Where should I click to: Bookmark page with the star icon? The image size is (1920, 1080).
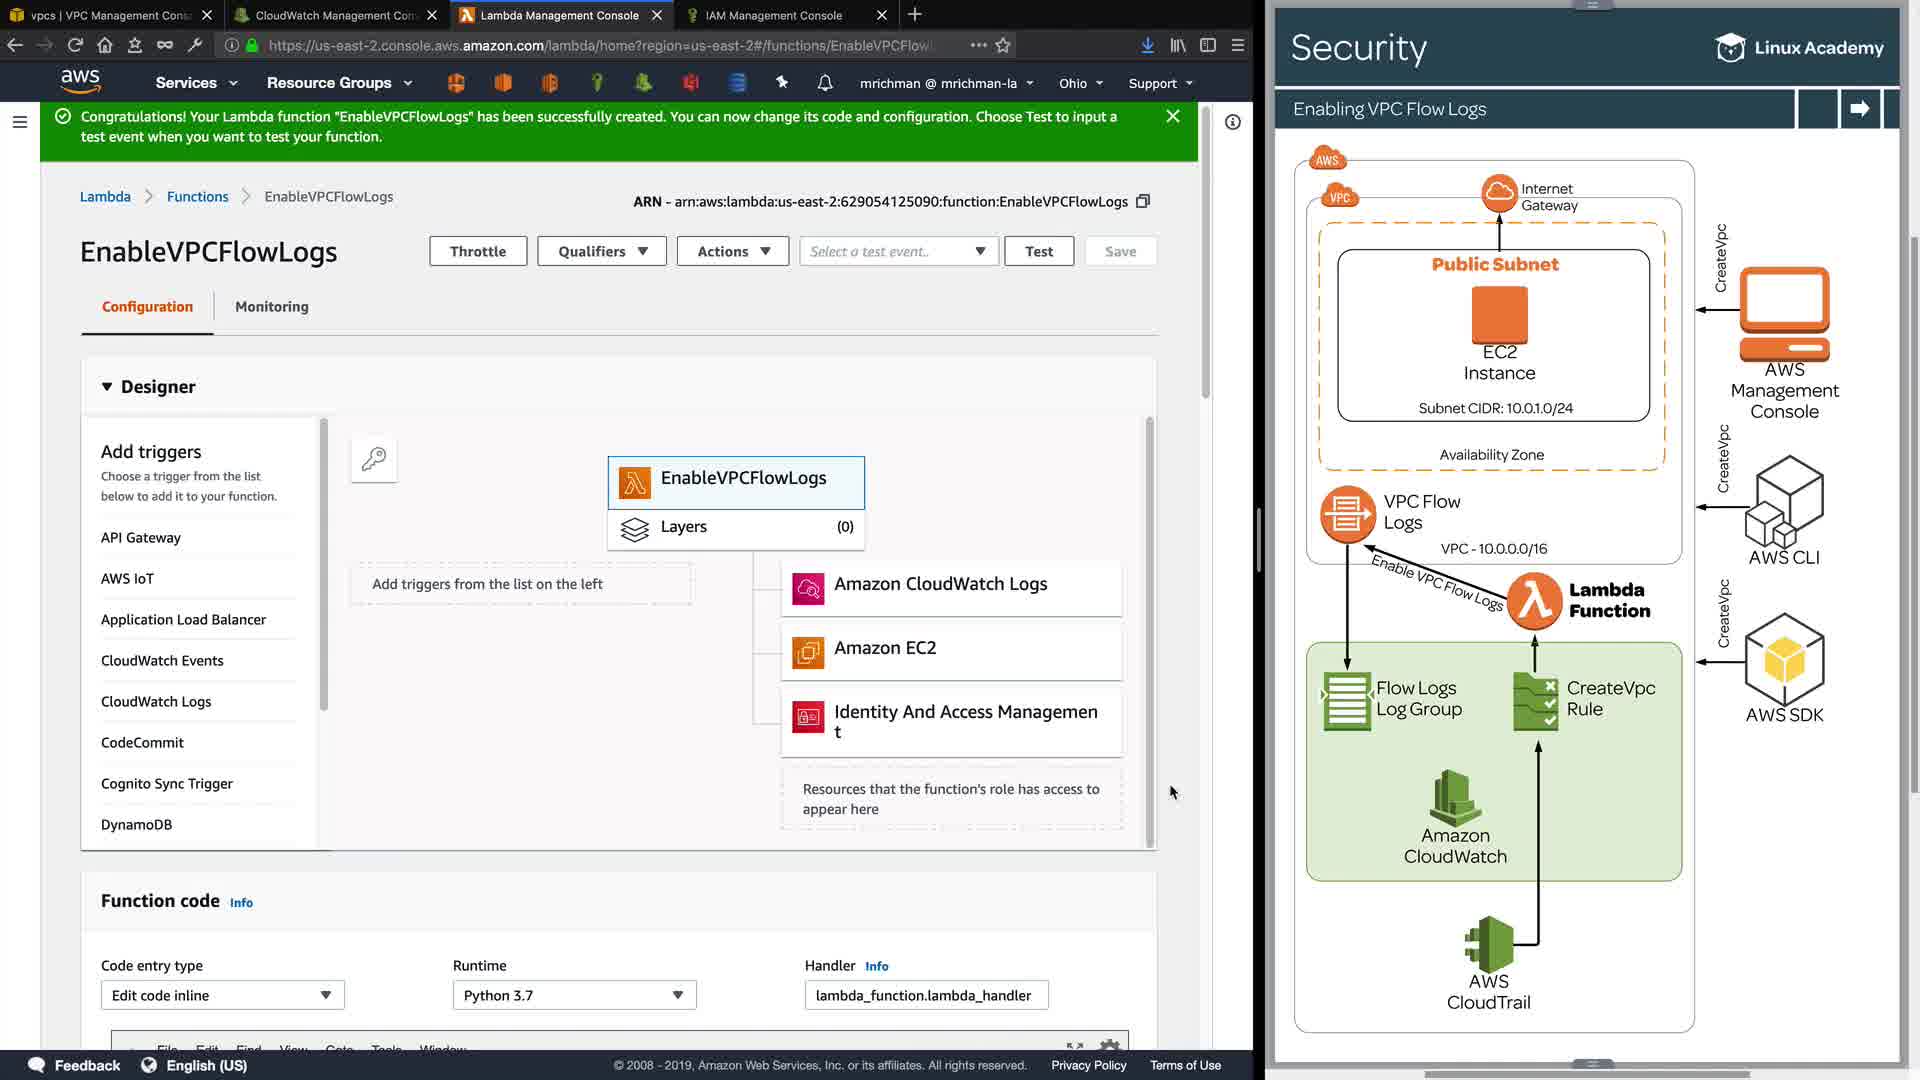point(1003,45)
